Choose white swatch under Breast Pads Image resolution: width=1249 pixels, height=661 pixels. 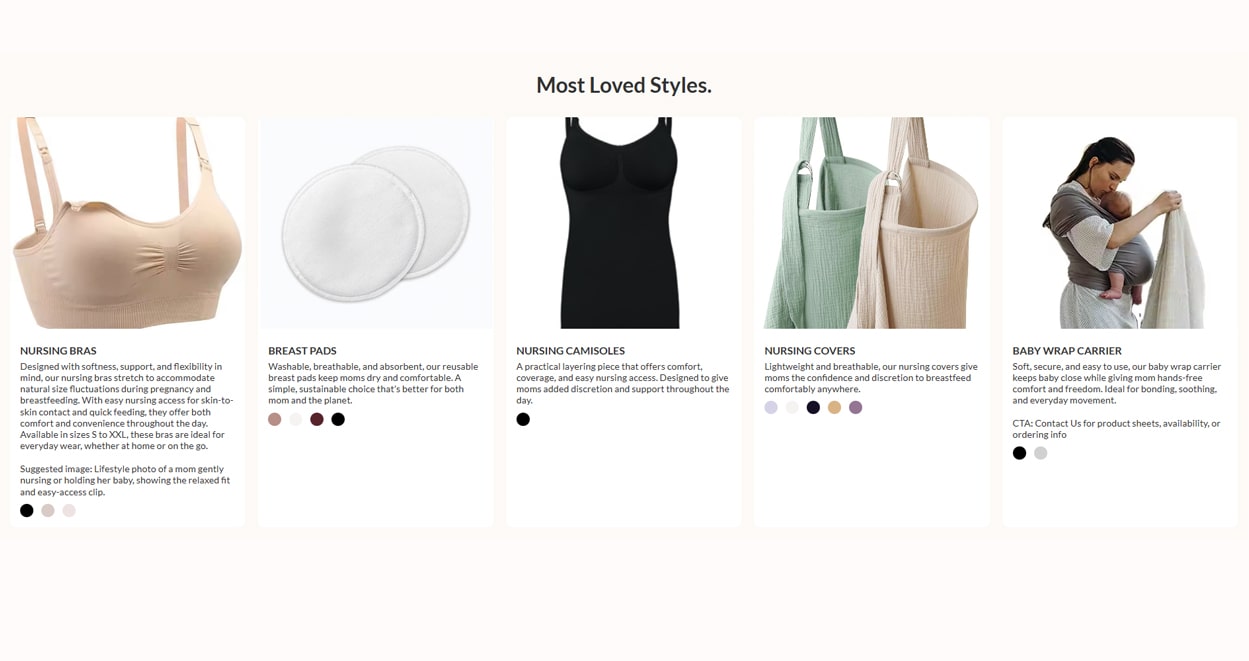[x=296, y=420]
